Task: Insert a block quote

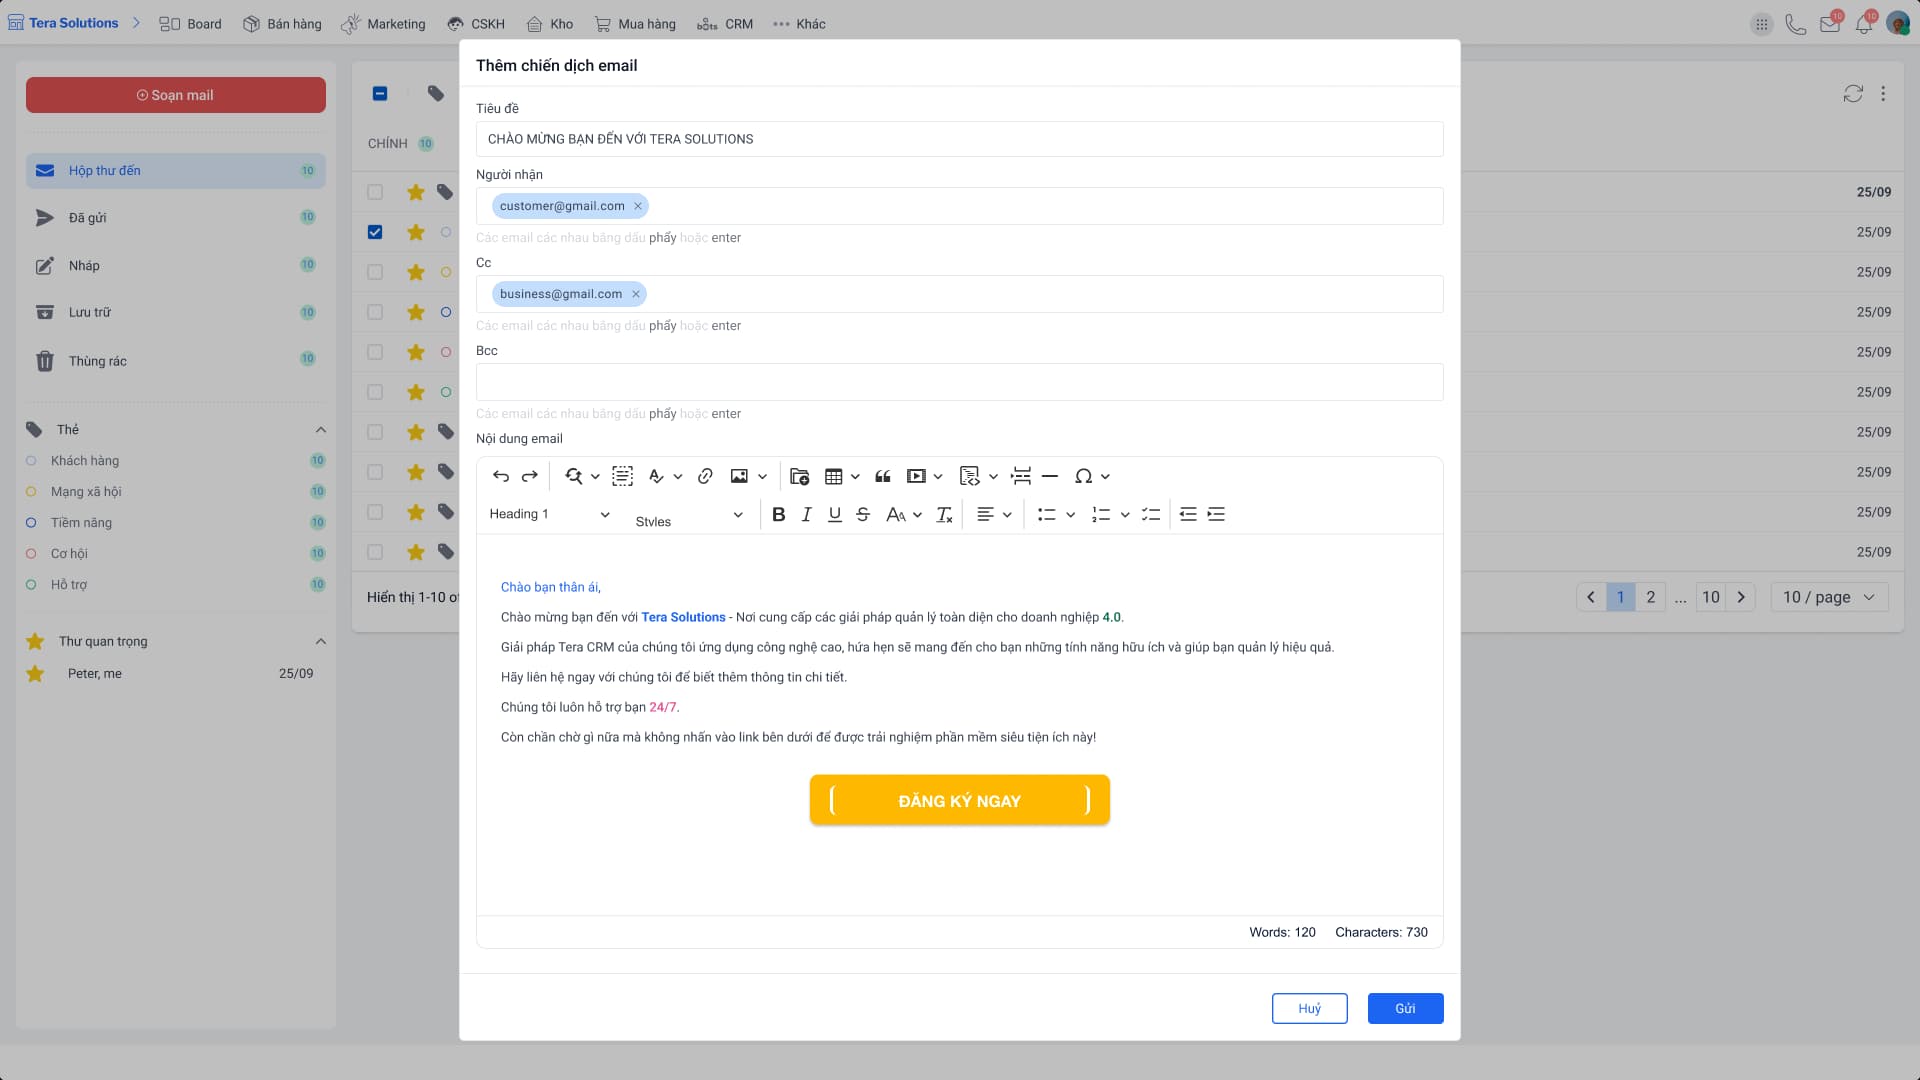Action: 883,476
